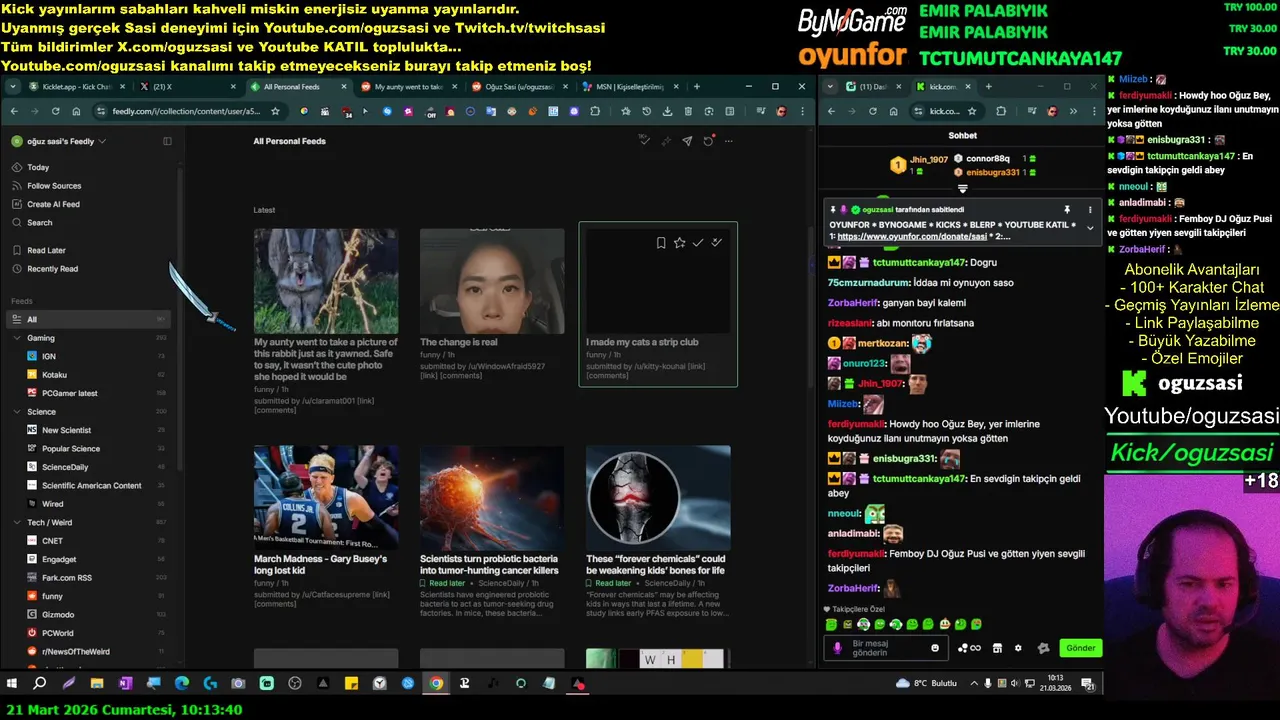Expand the pinned message in Kick chat
This screenshot has width=1280, height=720.
(1090, 229)
